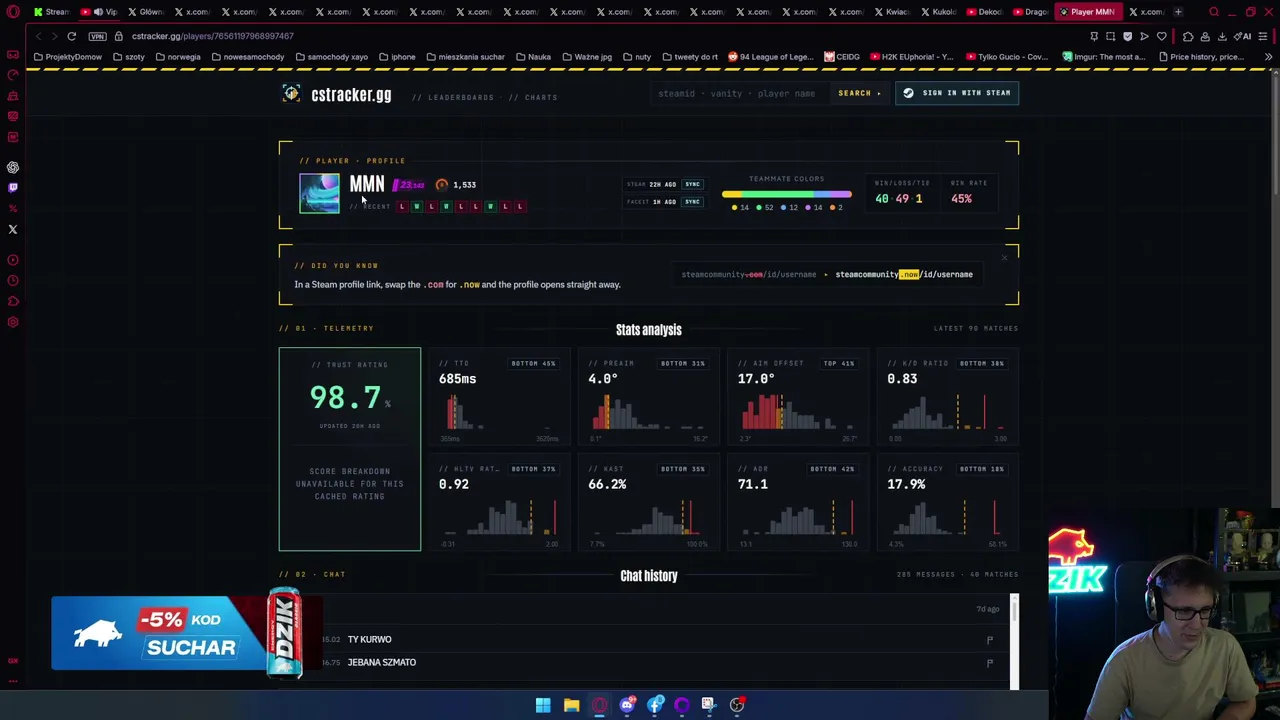1280x720 pixels.
Task: Open the samochody xayo bookmark folder
Action: 332,57
